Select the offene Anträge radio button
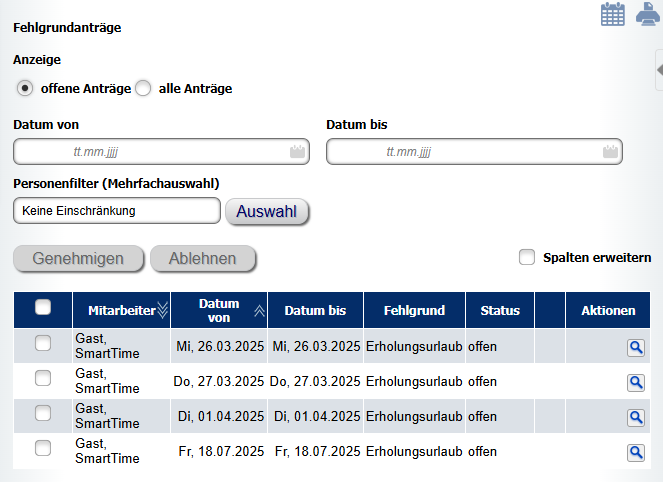The height and width of the screenshot is (482, 663). [x=25, y=88]
